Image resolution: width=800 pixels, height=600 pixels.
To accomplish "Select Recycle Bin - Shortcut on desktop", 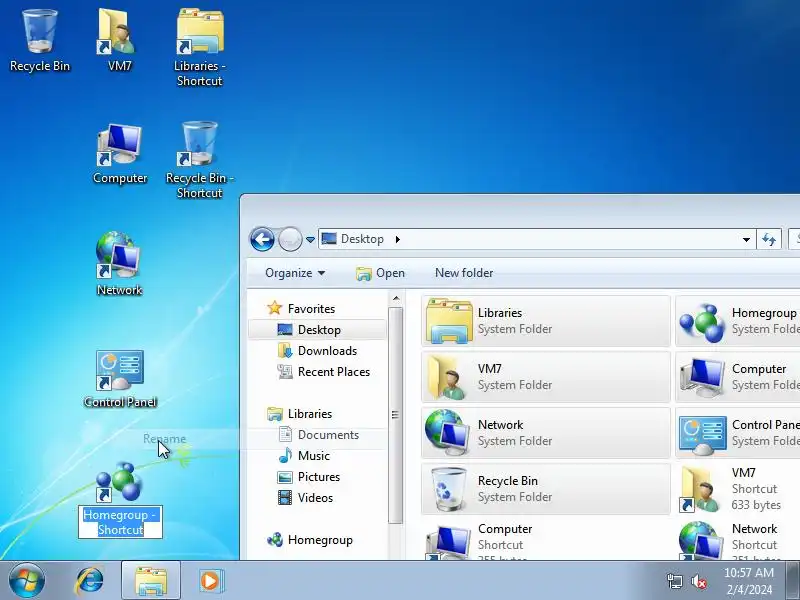I will (x=199, y=159).
